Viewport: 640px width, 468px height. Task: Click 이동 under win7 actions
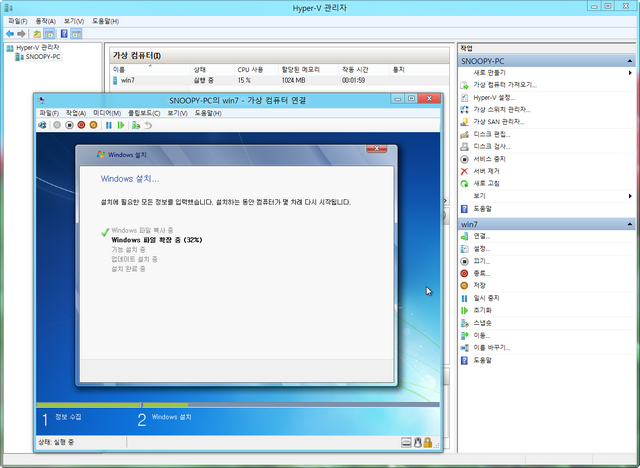[481, 335]
